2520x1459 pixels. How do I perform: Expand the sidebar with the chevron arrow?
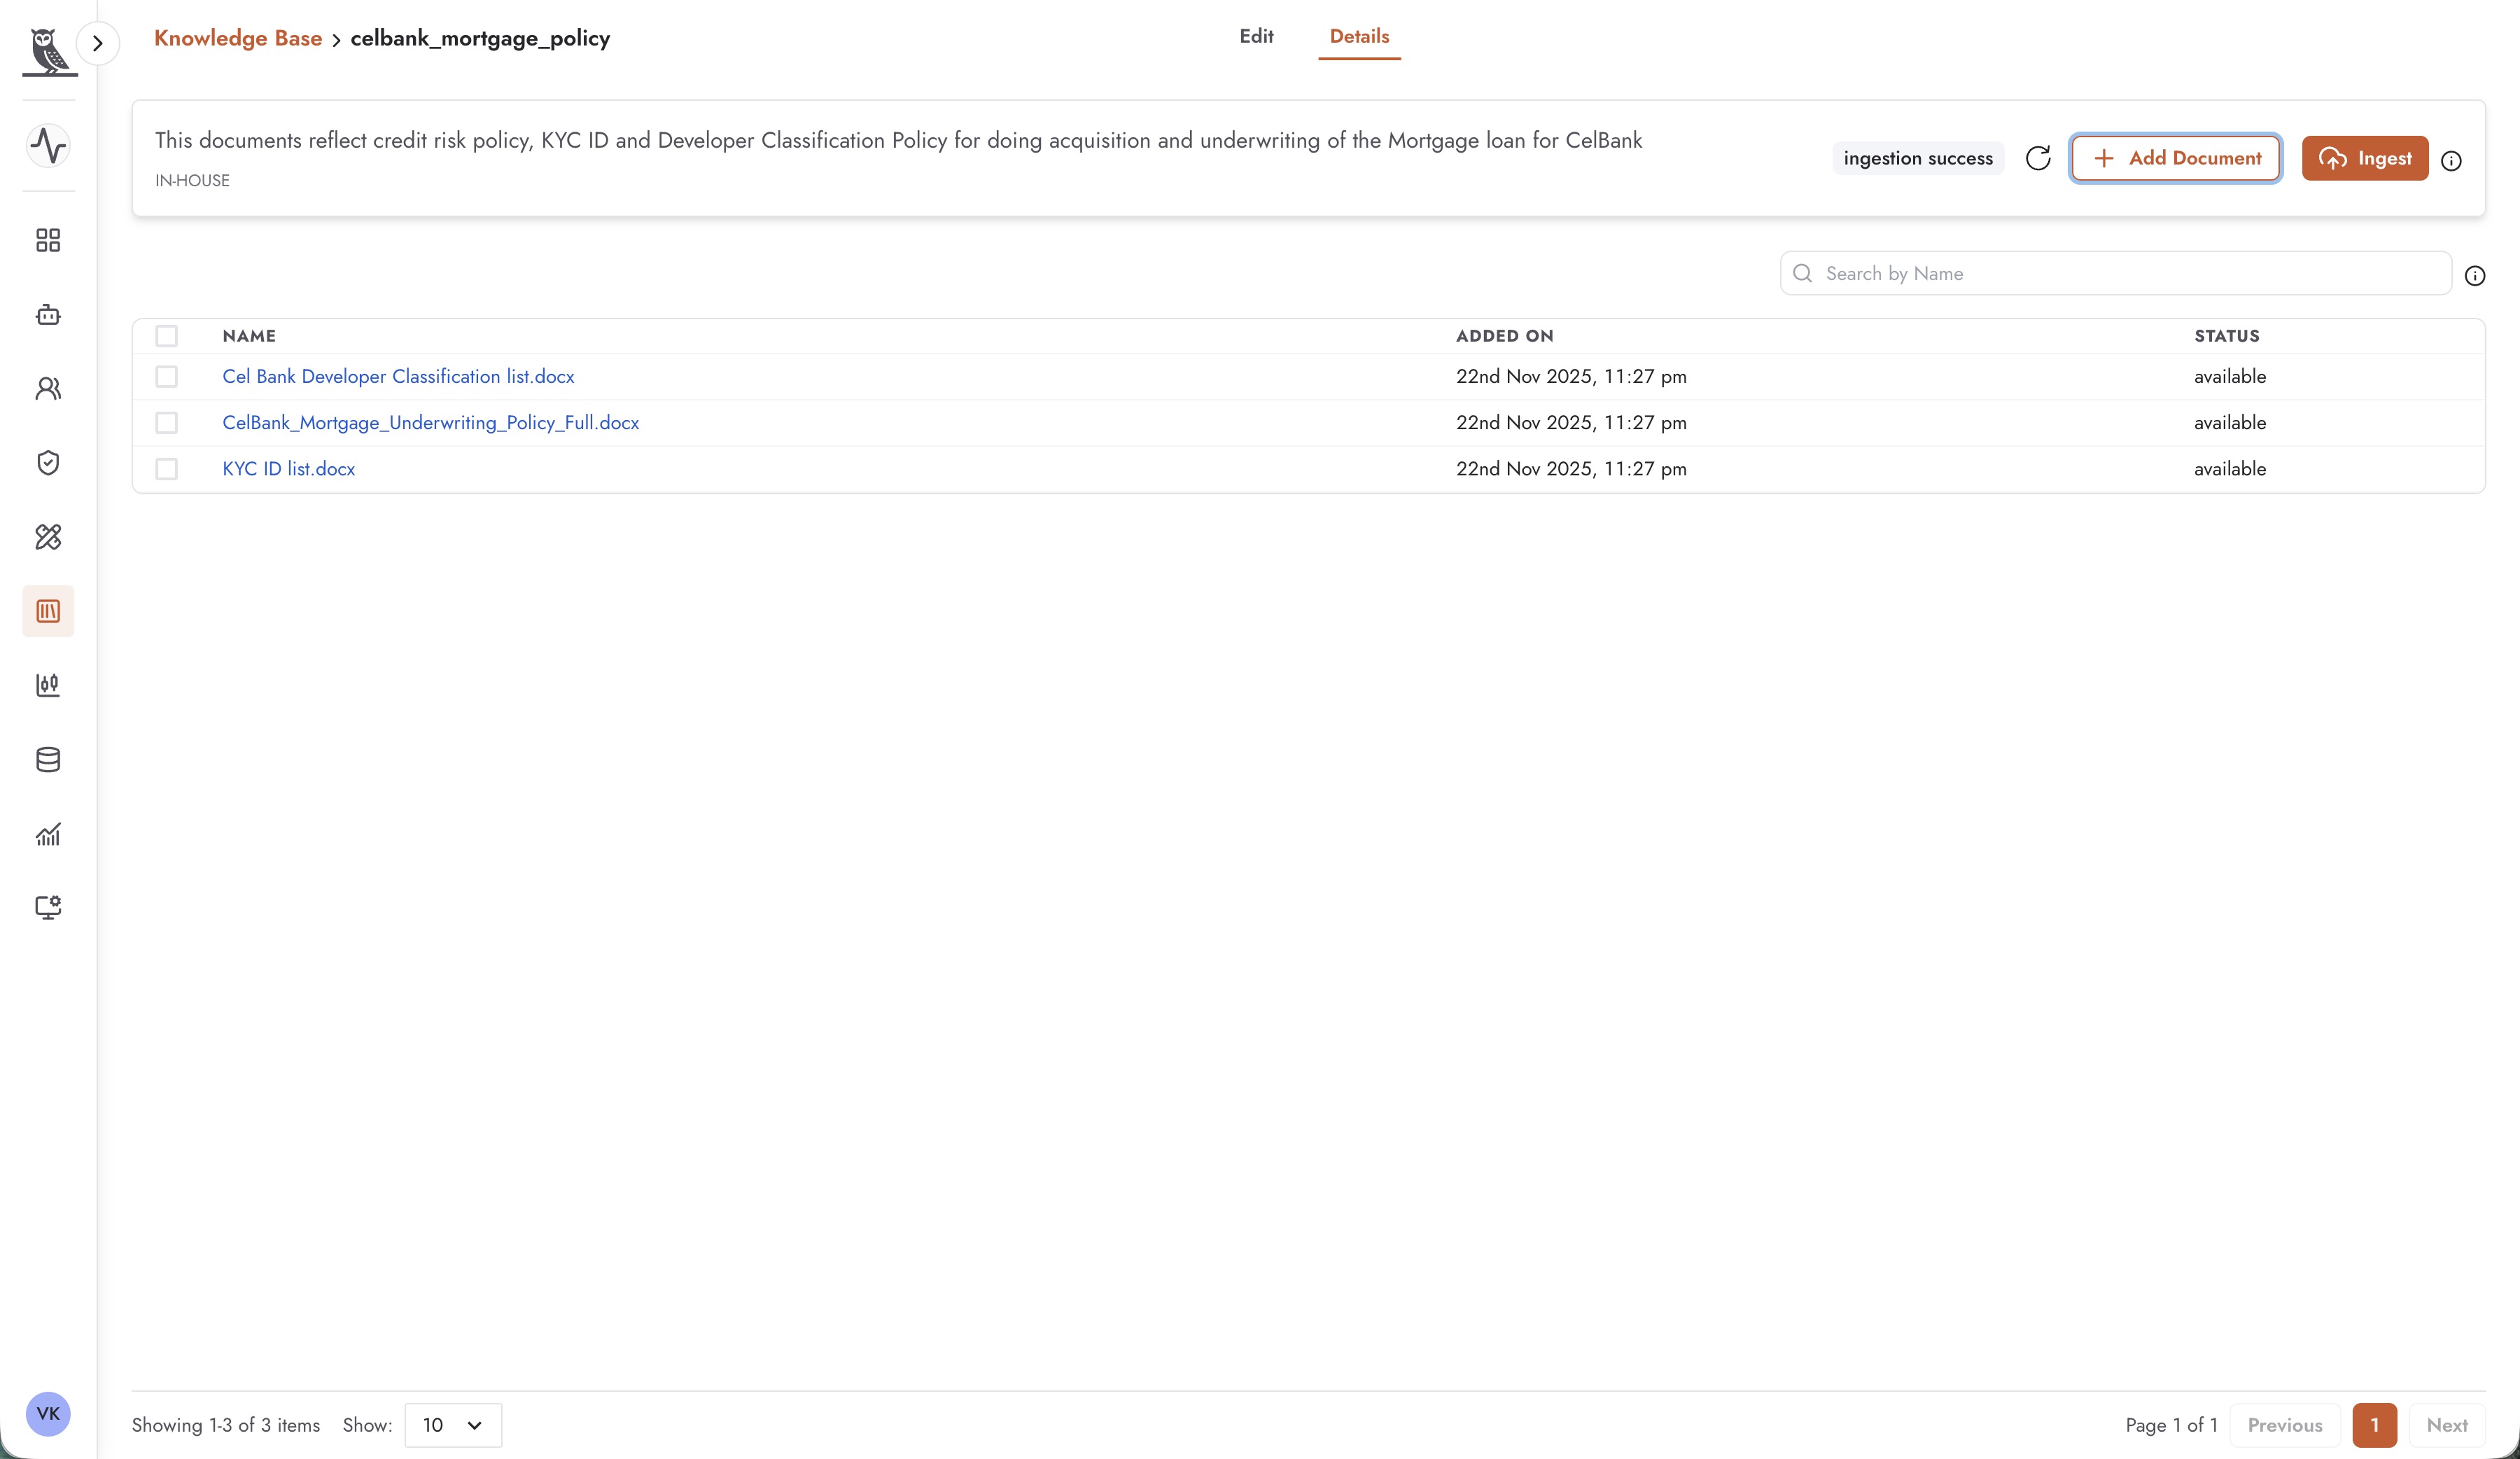(98, 43)
